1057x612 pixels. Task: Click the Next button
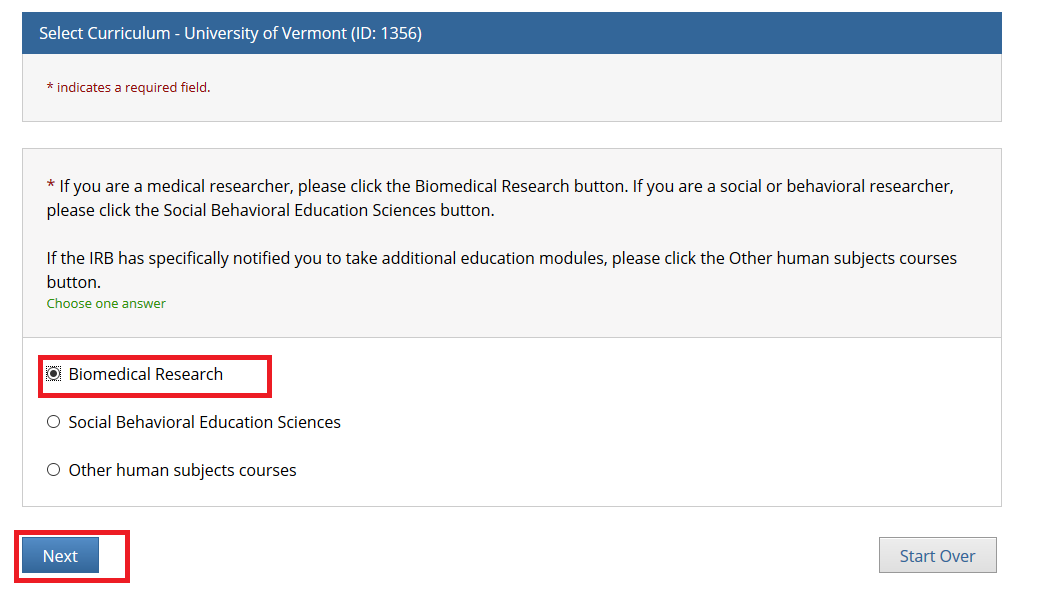click(60, 556)
